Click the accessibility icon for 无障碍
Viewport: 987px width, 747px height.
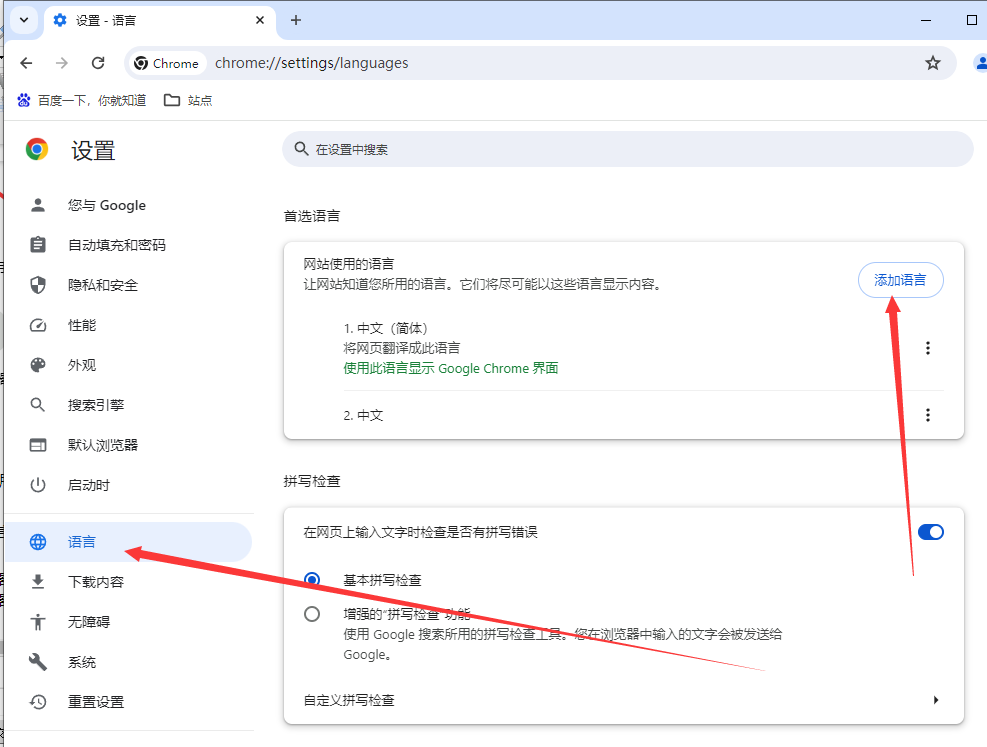pos(38,622)
